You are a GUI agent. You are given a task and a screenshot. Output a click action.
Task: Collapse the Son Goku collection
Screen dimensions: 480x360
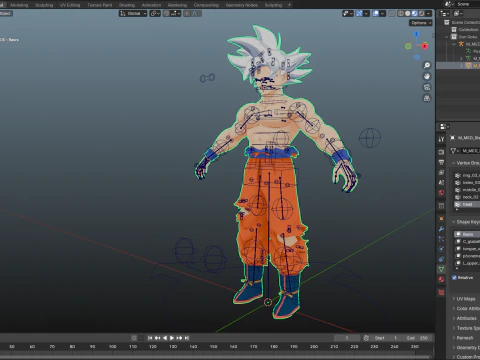447,37
